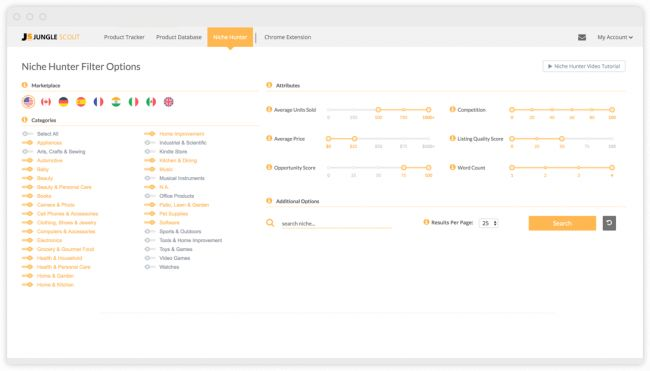Select the Germany flag marketplace
This screenshot has height=371, width=650.
[63, 102]
